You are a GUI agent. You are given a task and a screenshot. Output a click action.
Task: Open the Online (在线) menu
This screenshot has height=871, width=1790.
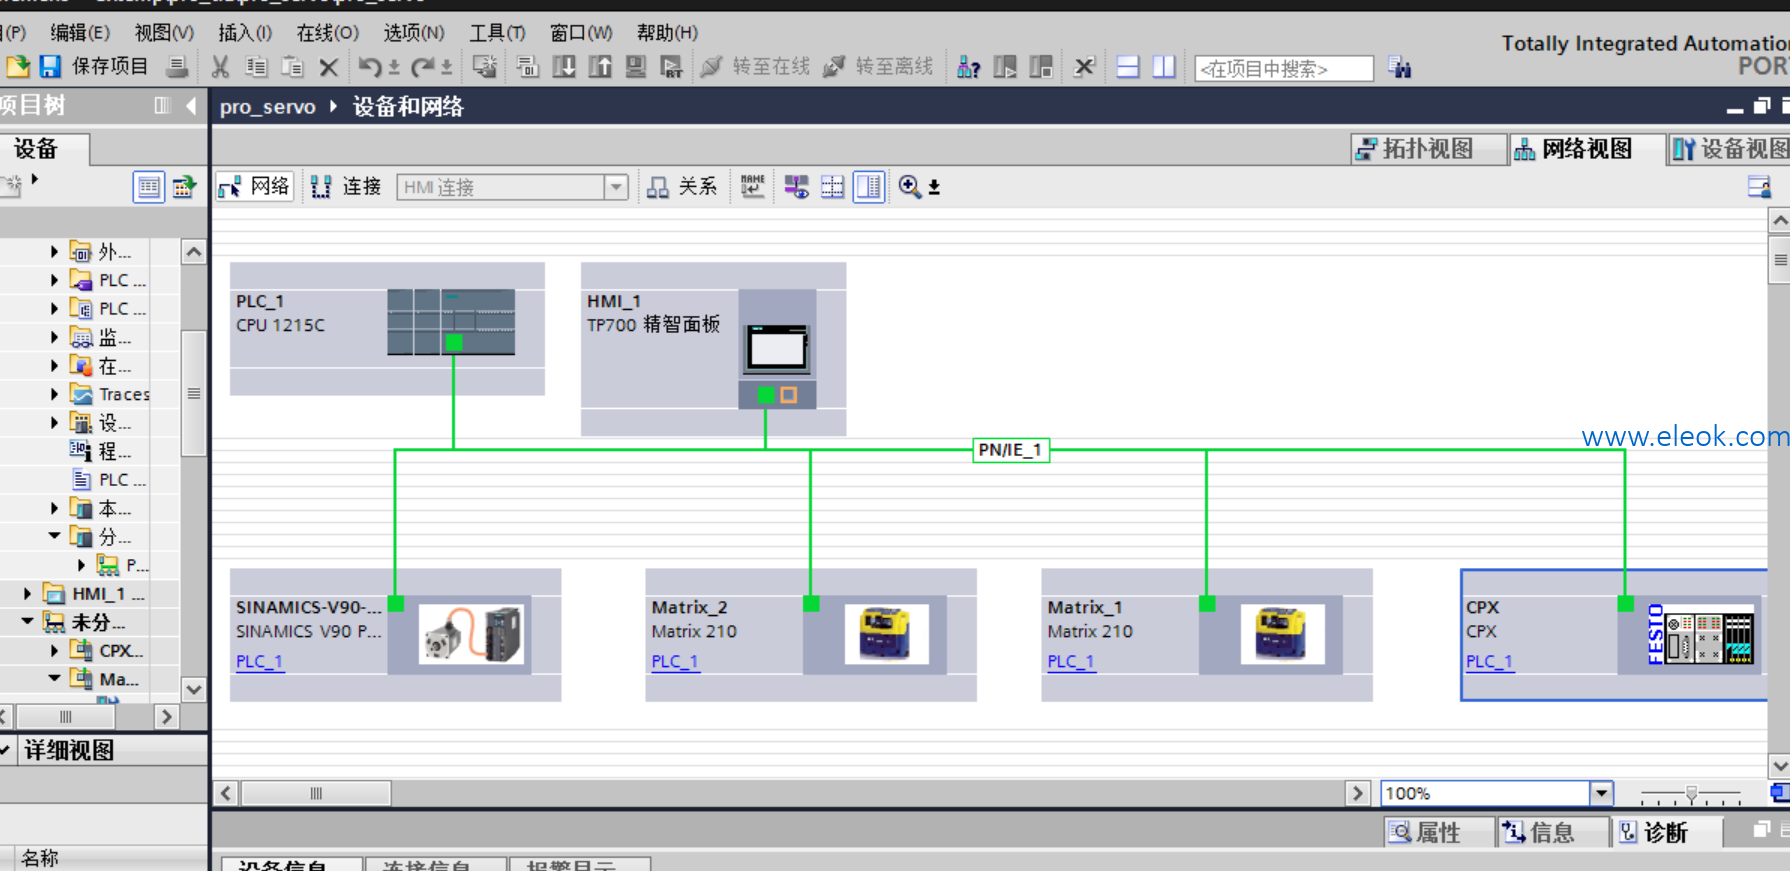coord(327,33)
